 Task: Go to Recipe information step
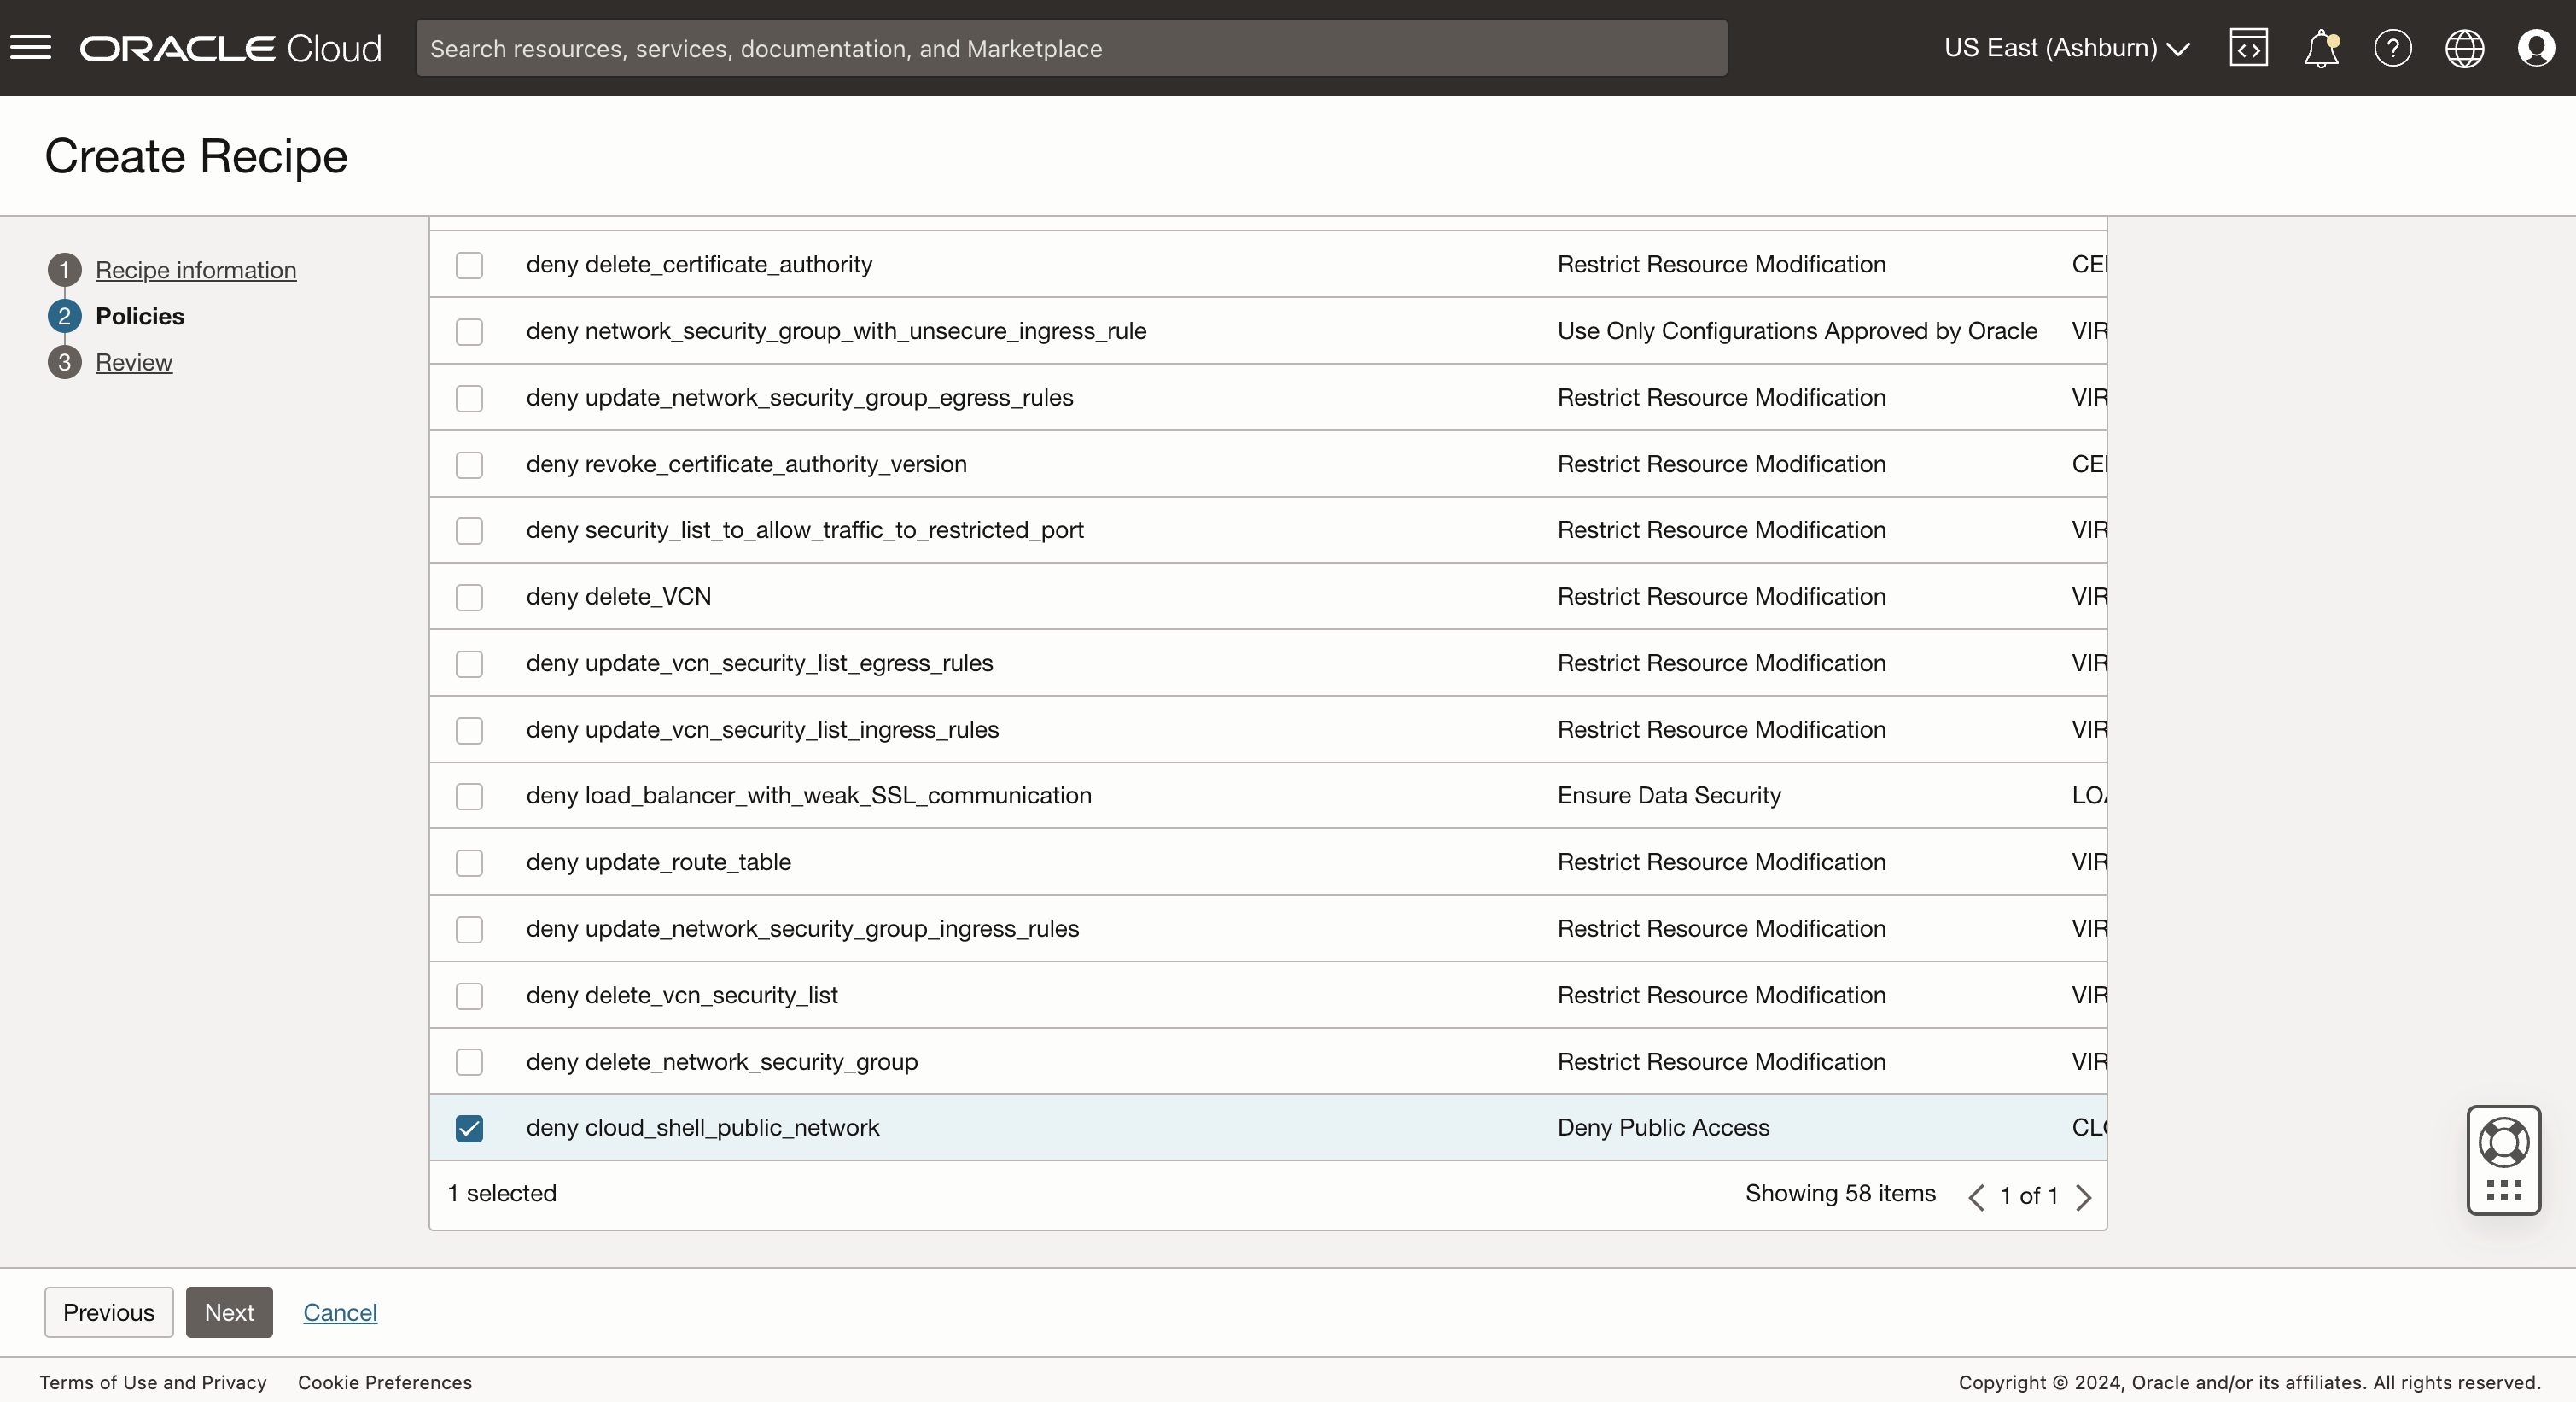pos(196,270)
